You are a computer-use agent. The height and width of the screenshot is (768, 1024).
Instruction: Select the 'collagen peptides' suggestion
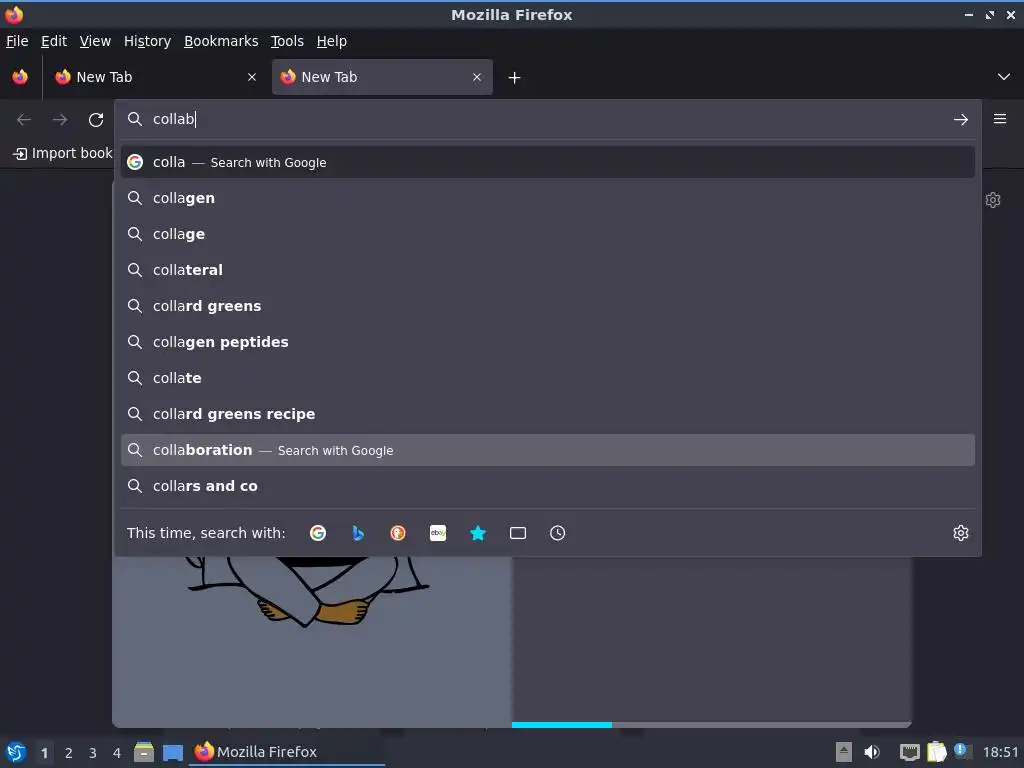click(547, 342)
